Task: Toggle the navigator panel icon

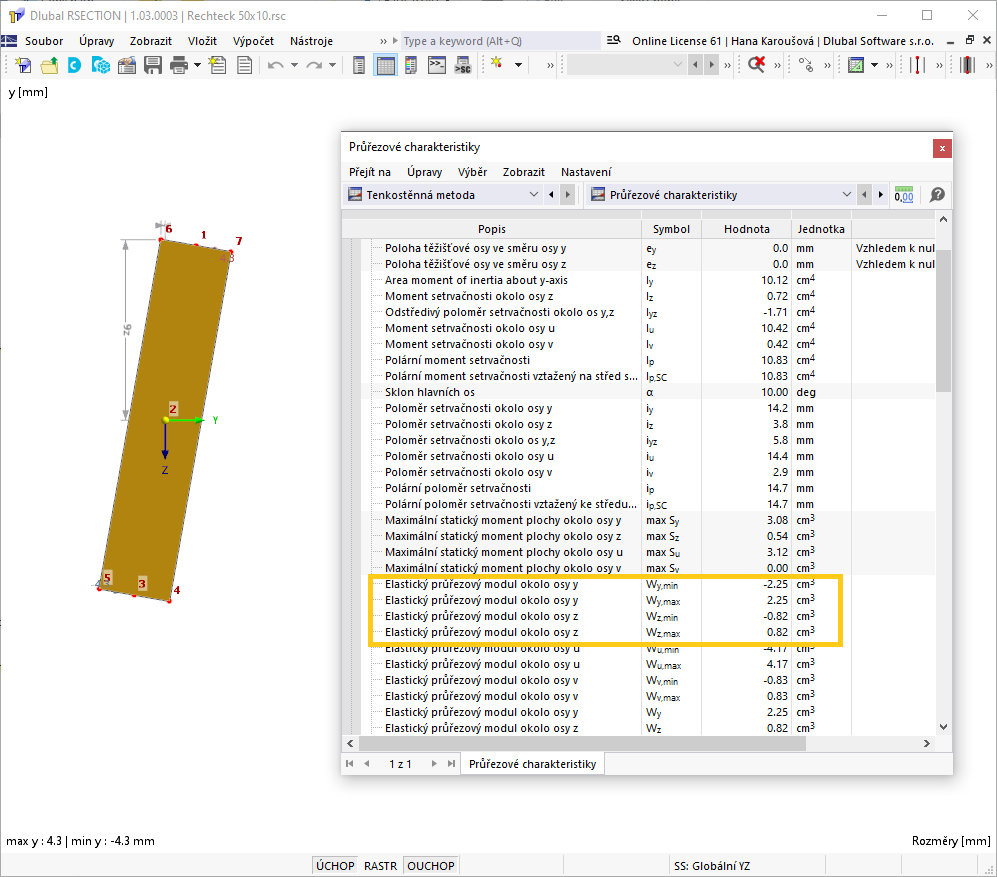Action: [359, 65]
